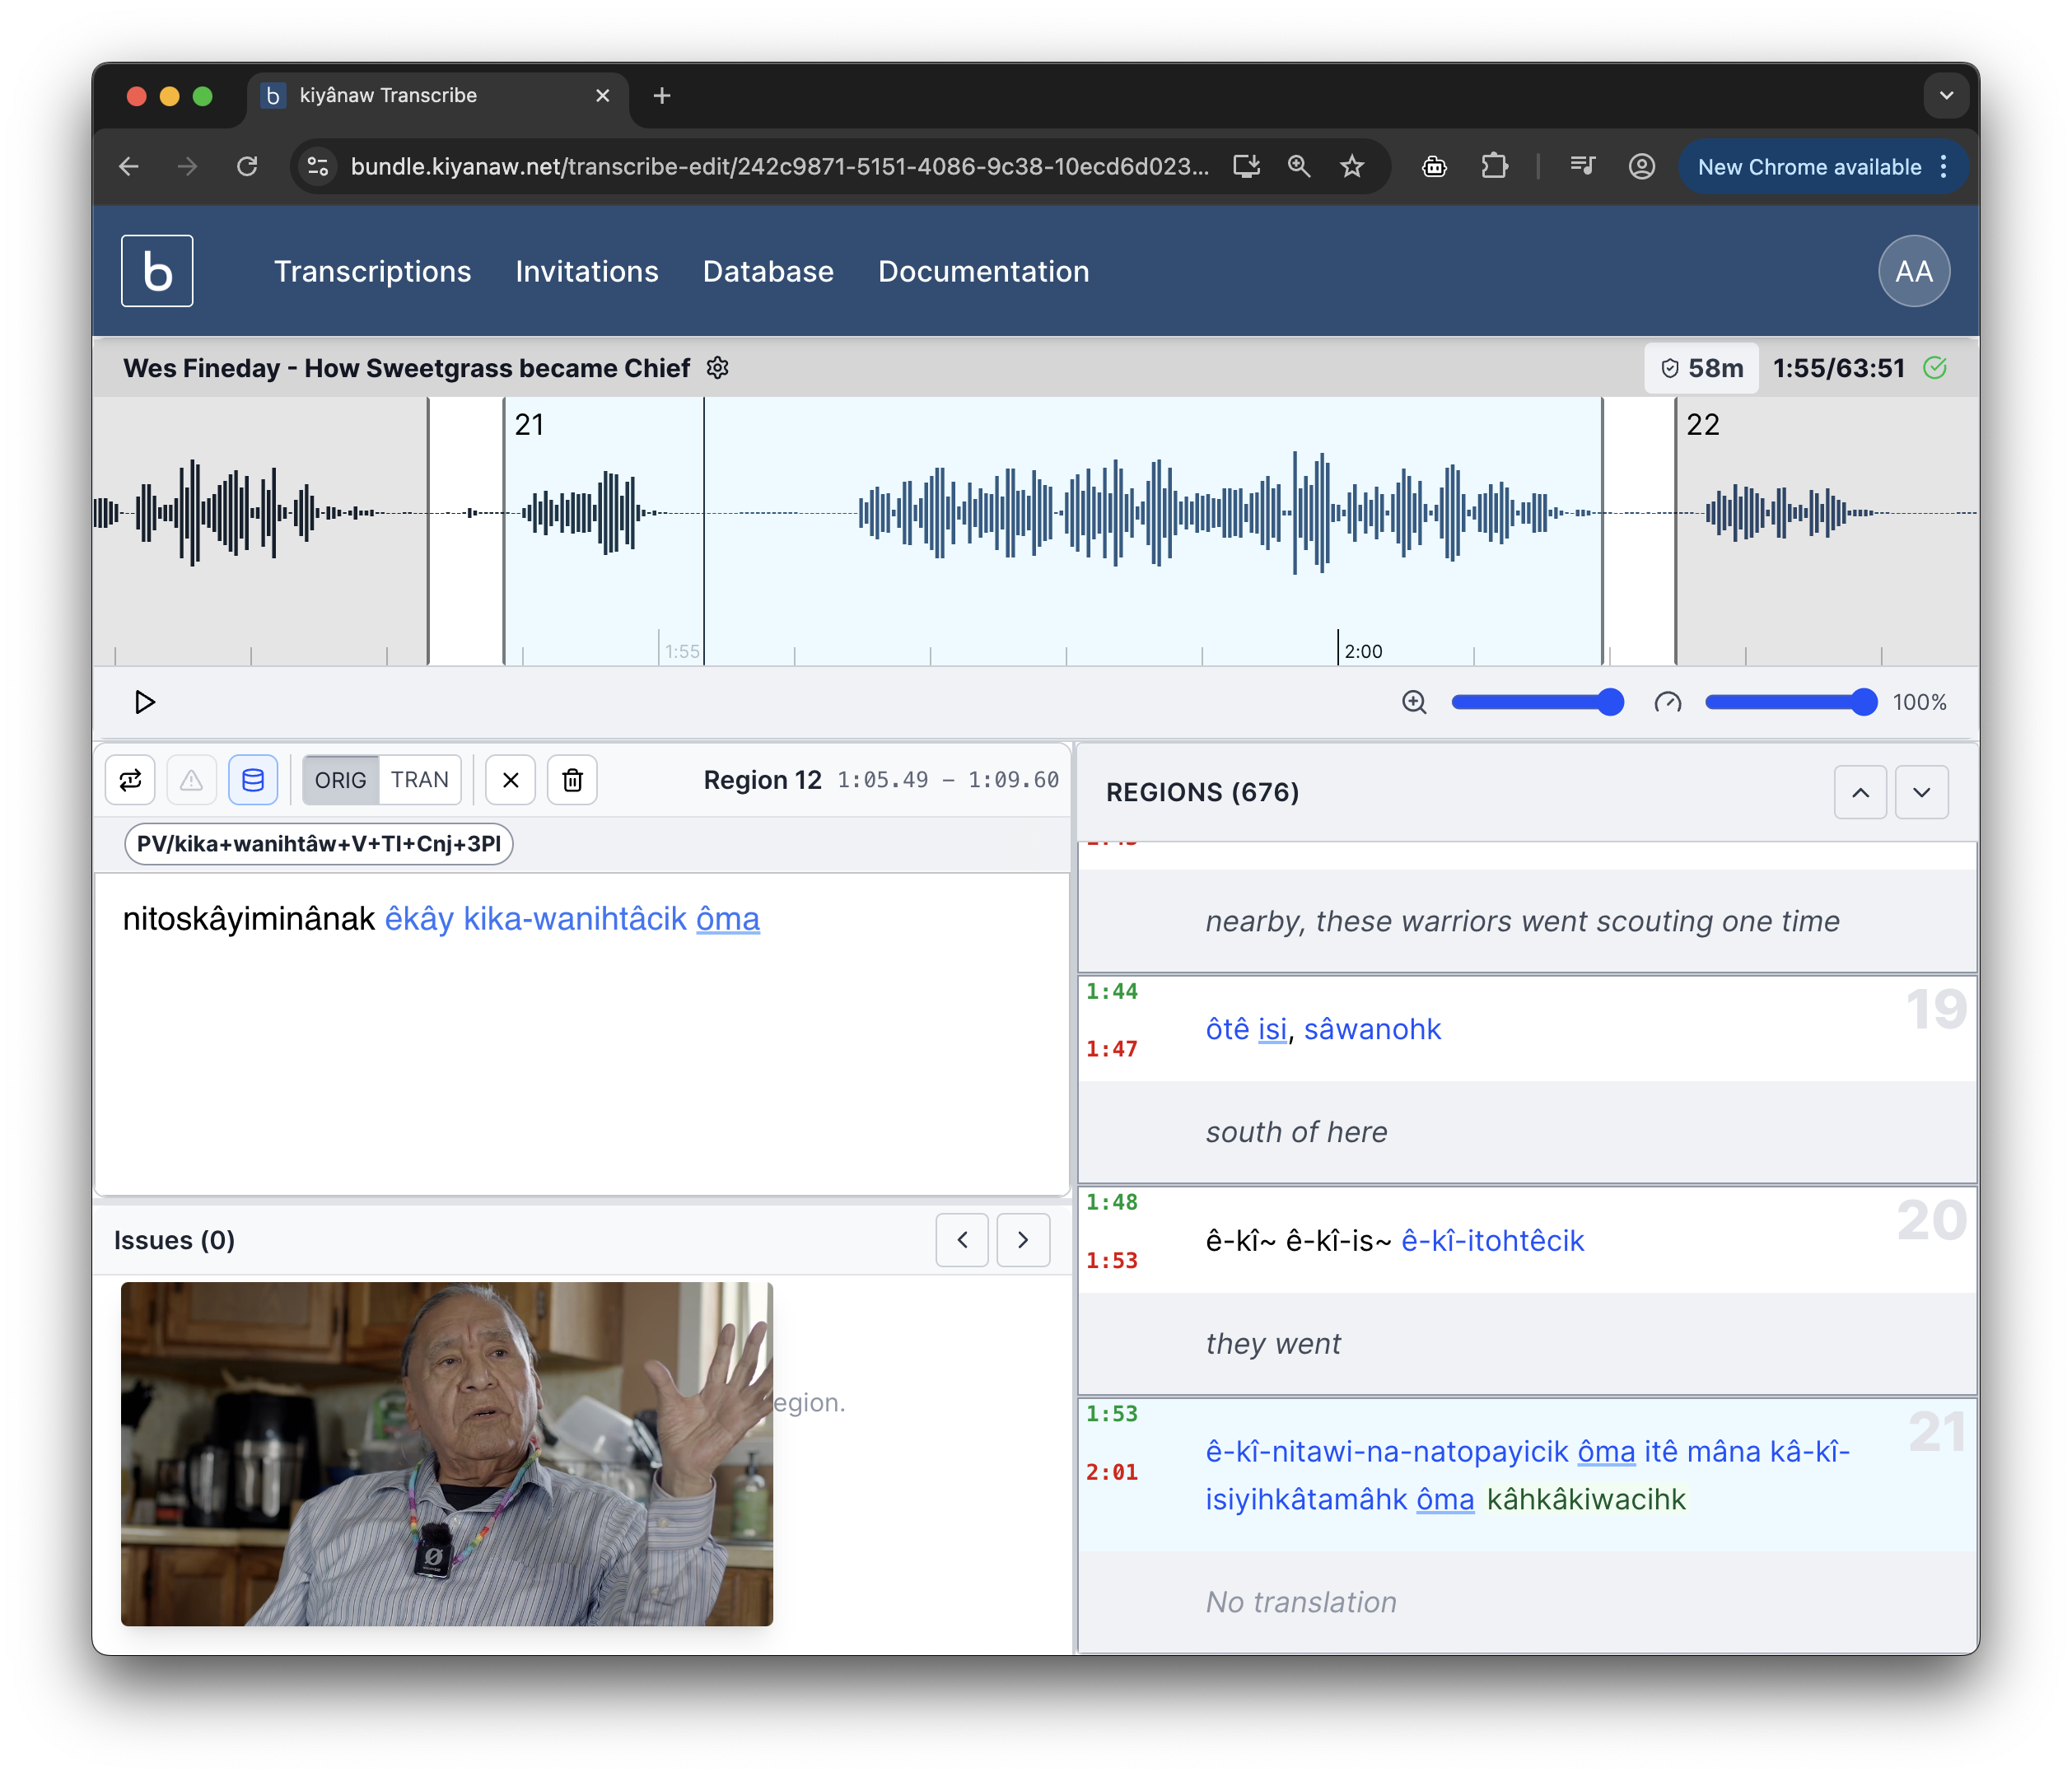2072x1777 pixels.
Task: Open the warning issues icon
Action: [x=191, y=780]
